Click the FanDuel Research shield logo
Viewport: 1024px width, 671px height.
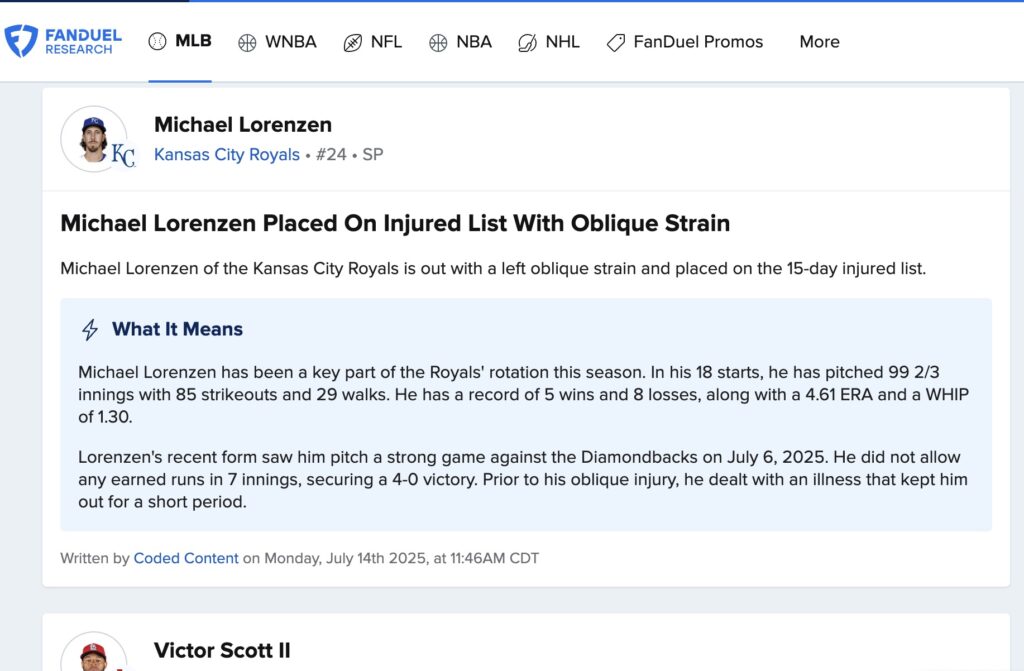tap(21, 41)
